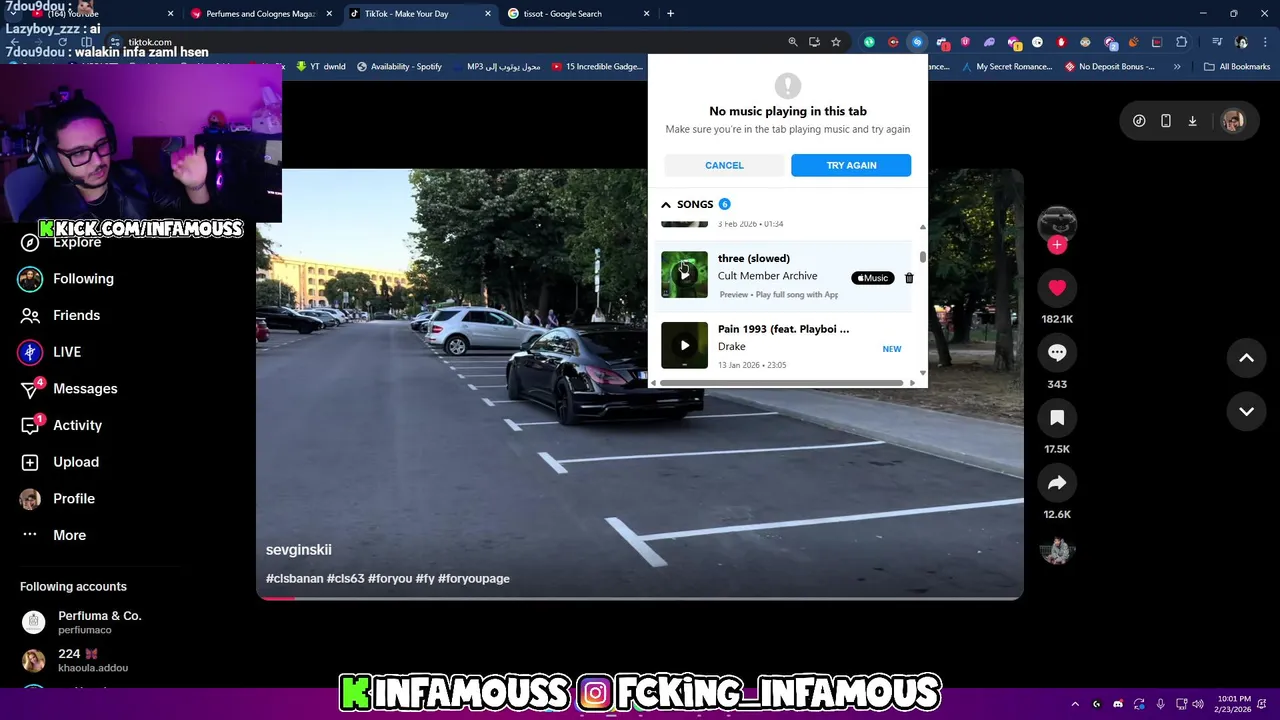Click the download desktop app arrow icon
1280x720 pixels.
[x=1192, y=121]
